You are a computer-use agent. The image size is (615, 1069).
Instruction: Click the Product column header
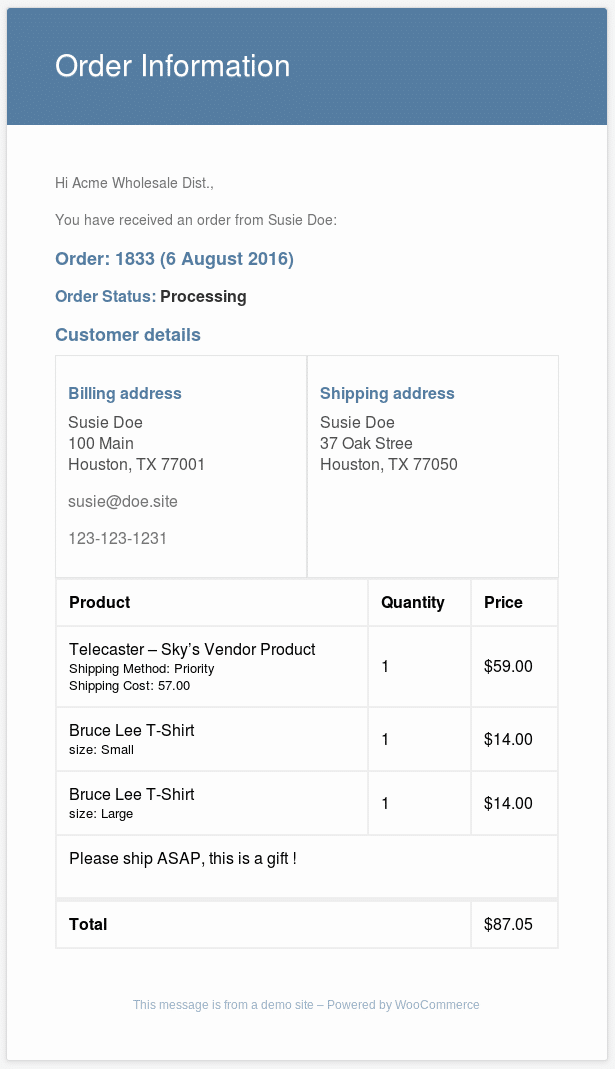tap(100, 602)
